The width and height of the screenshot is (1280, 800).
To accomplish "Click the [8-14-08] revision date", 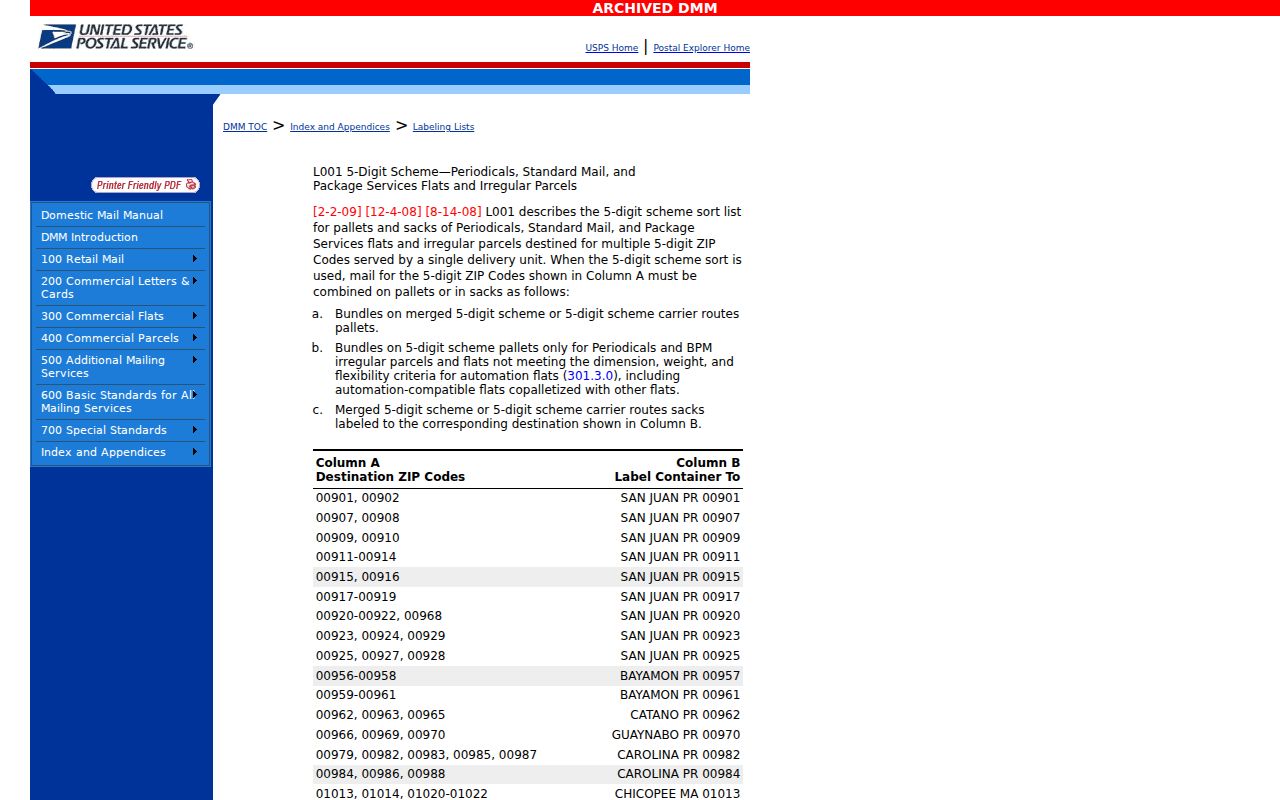I will coord(453,212).
